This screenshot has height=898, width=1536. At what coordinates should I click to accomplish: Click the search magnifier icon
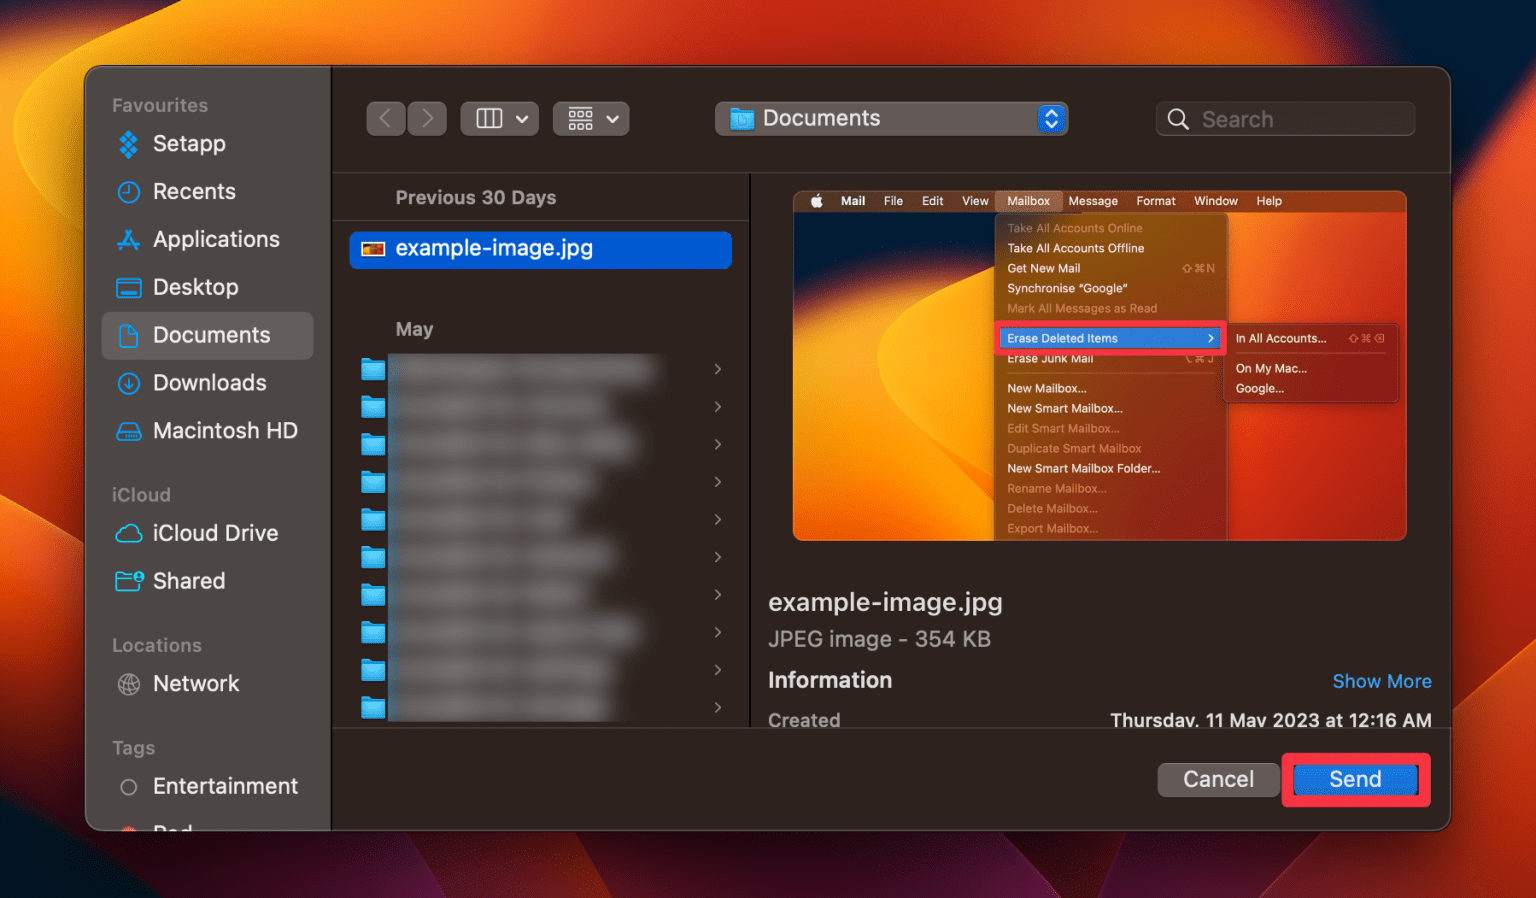1178,118
